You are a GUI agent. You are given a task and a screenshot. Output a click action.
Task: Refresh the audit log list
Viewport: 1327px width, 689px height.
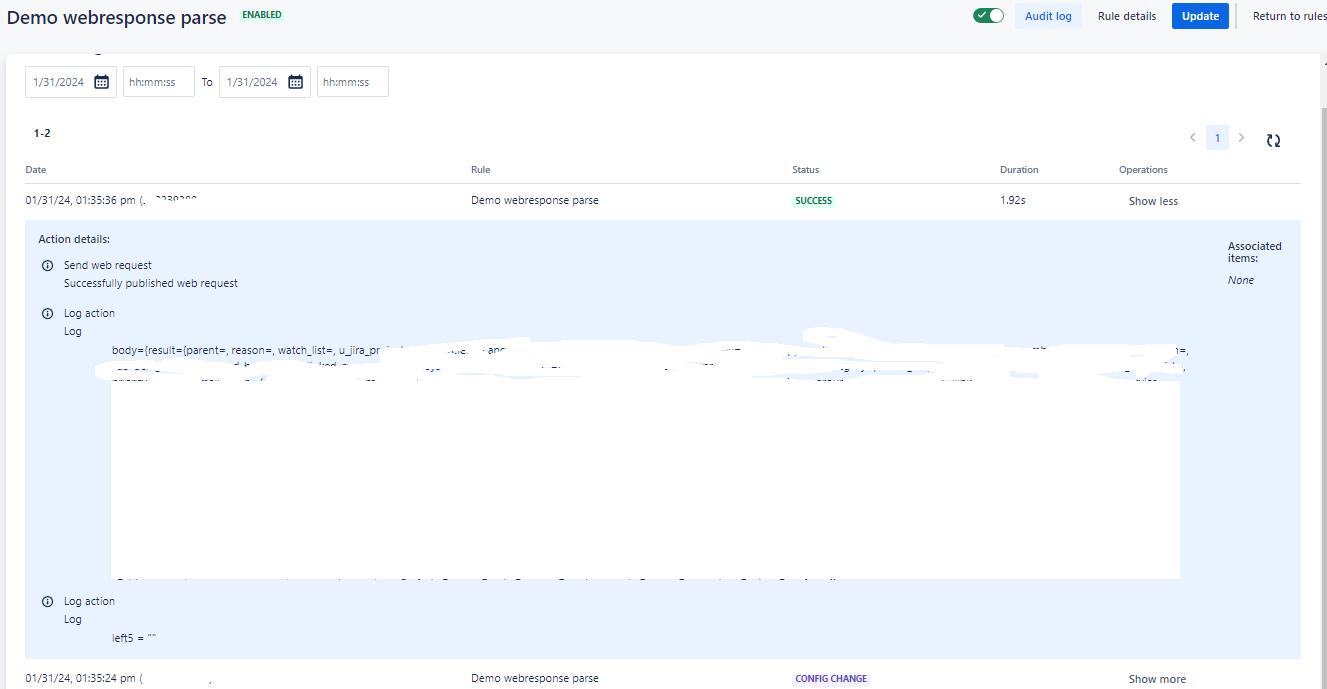[x=1273, y=141]
